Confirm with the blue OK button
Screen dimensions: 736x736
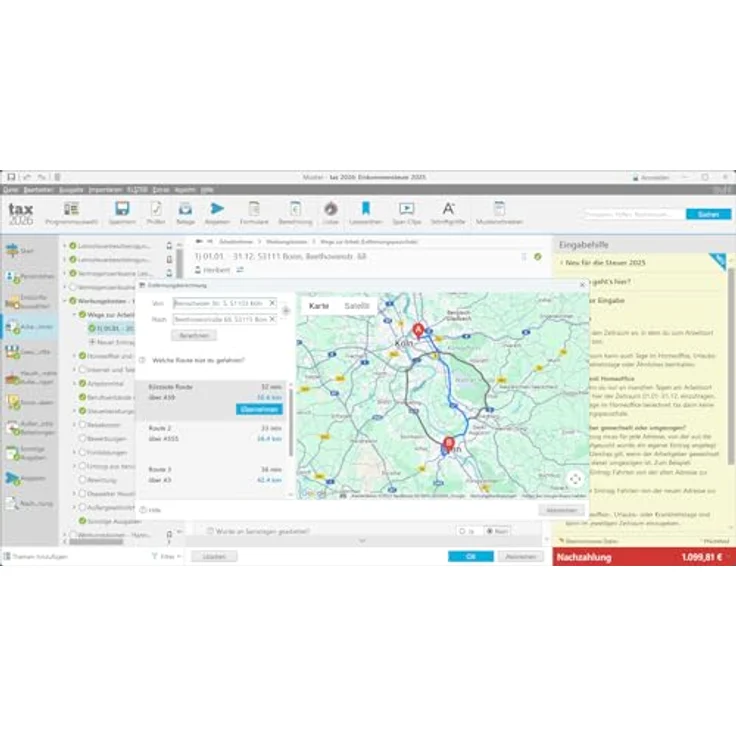click(471, 556)
